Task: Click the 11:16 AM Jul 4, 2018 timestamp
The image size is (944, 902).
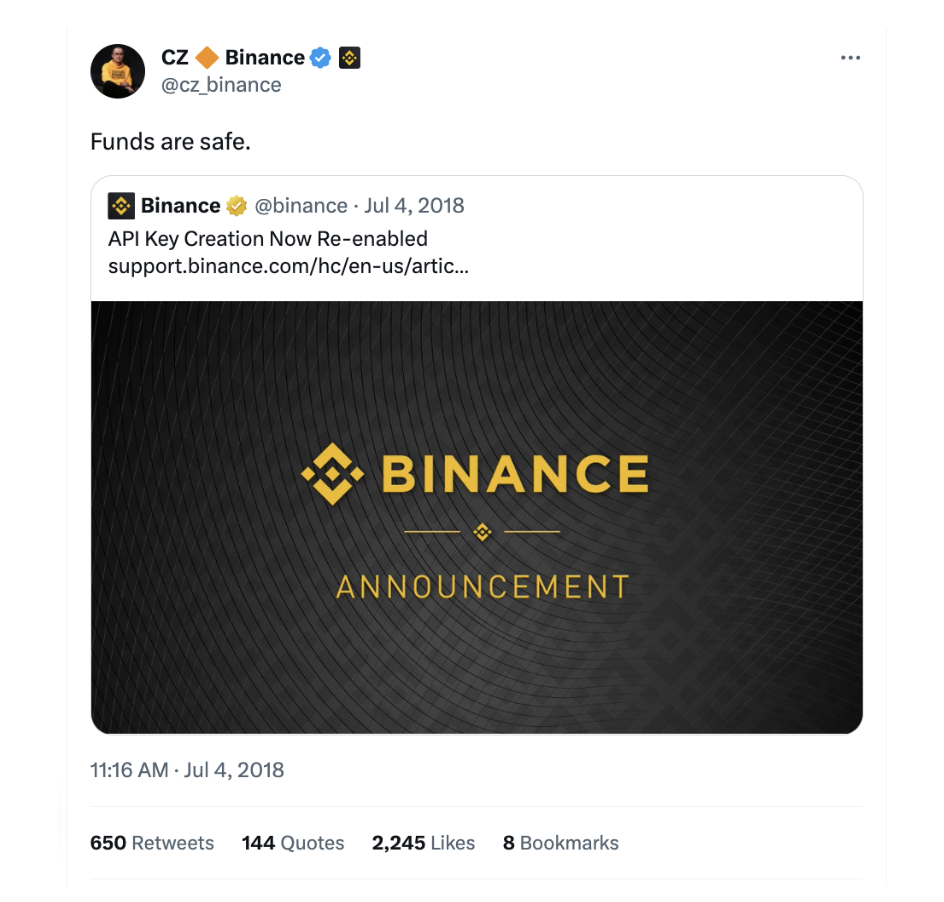Action: coord(187,770)
